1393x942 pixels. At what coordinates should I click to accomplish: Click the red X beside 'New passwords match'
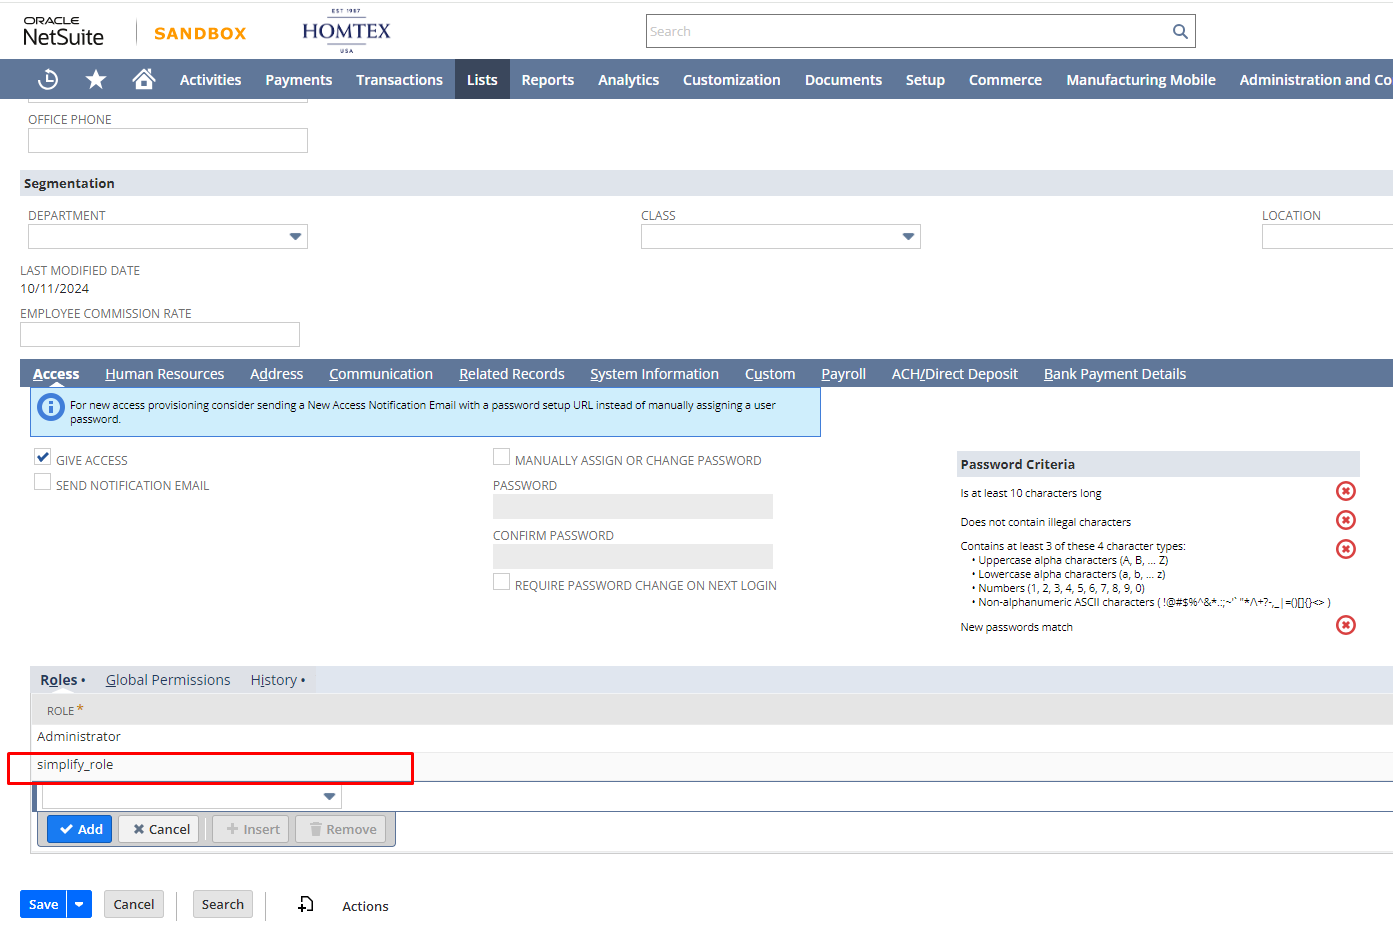[1346, 625]
